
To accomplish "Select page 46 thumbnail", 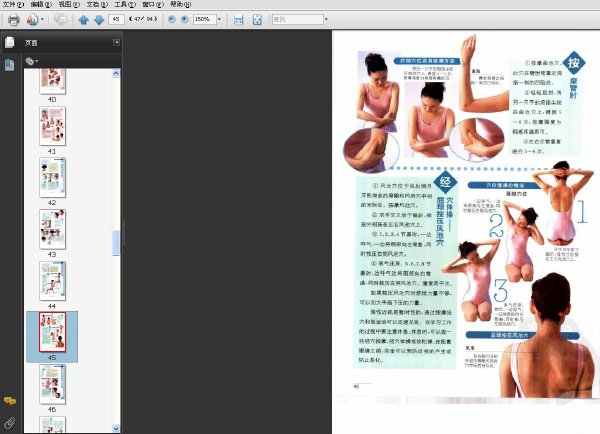I will pyautogui.click(x=52, y=384).
